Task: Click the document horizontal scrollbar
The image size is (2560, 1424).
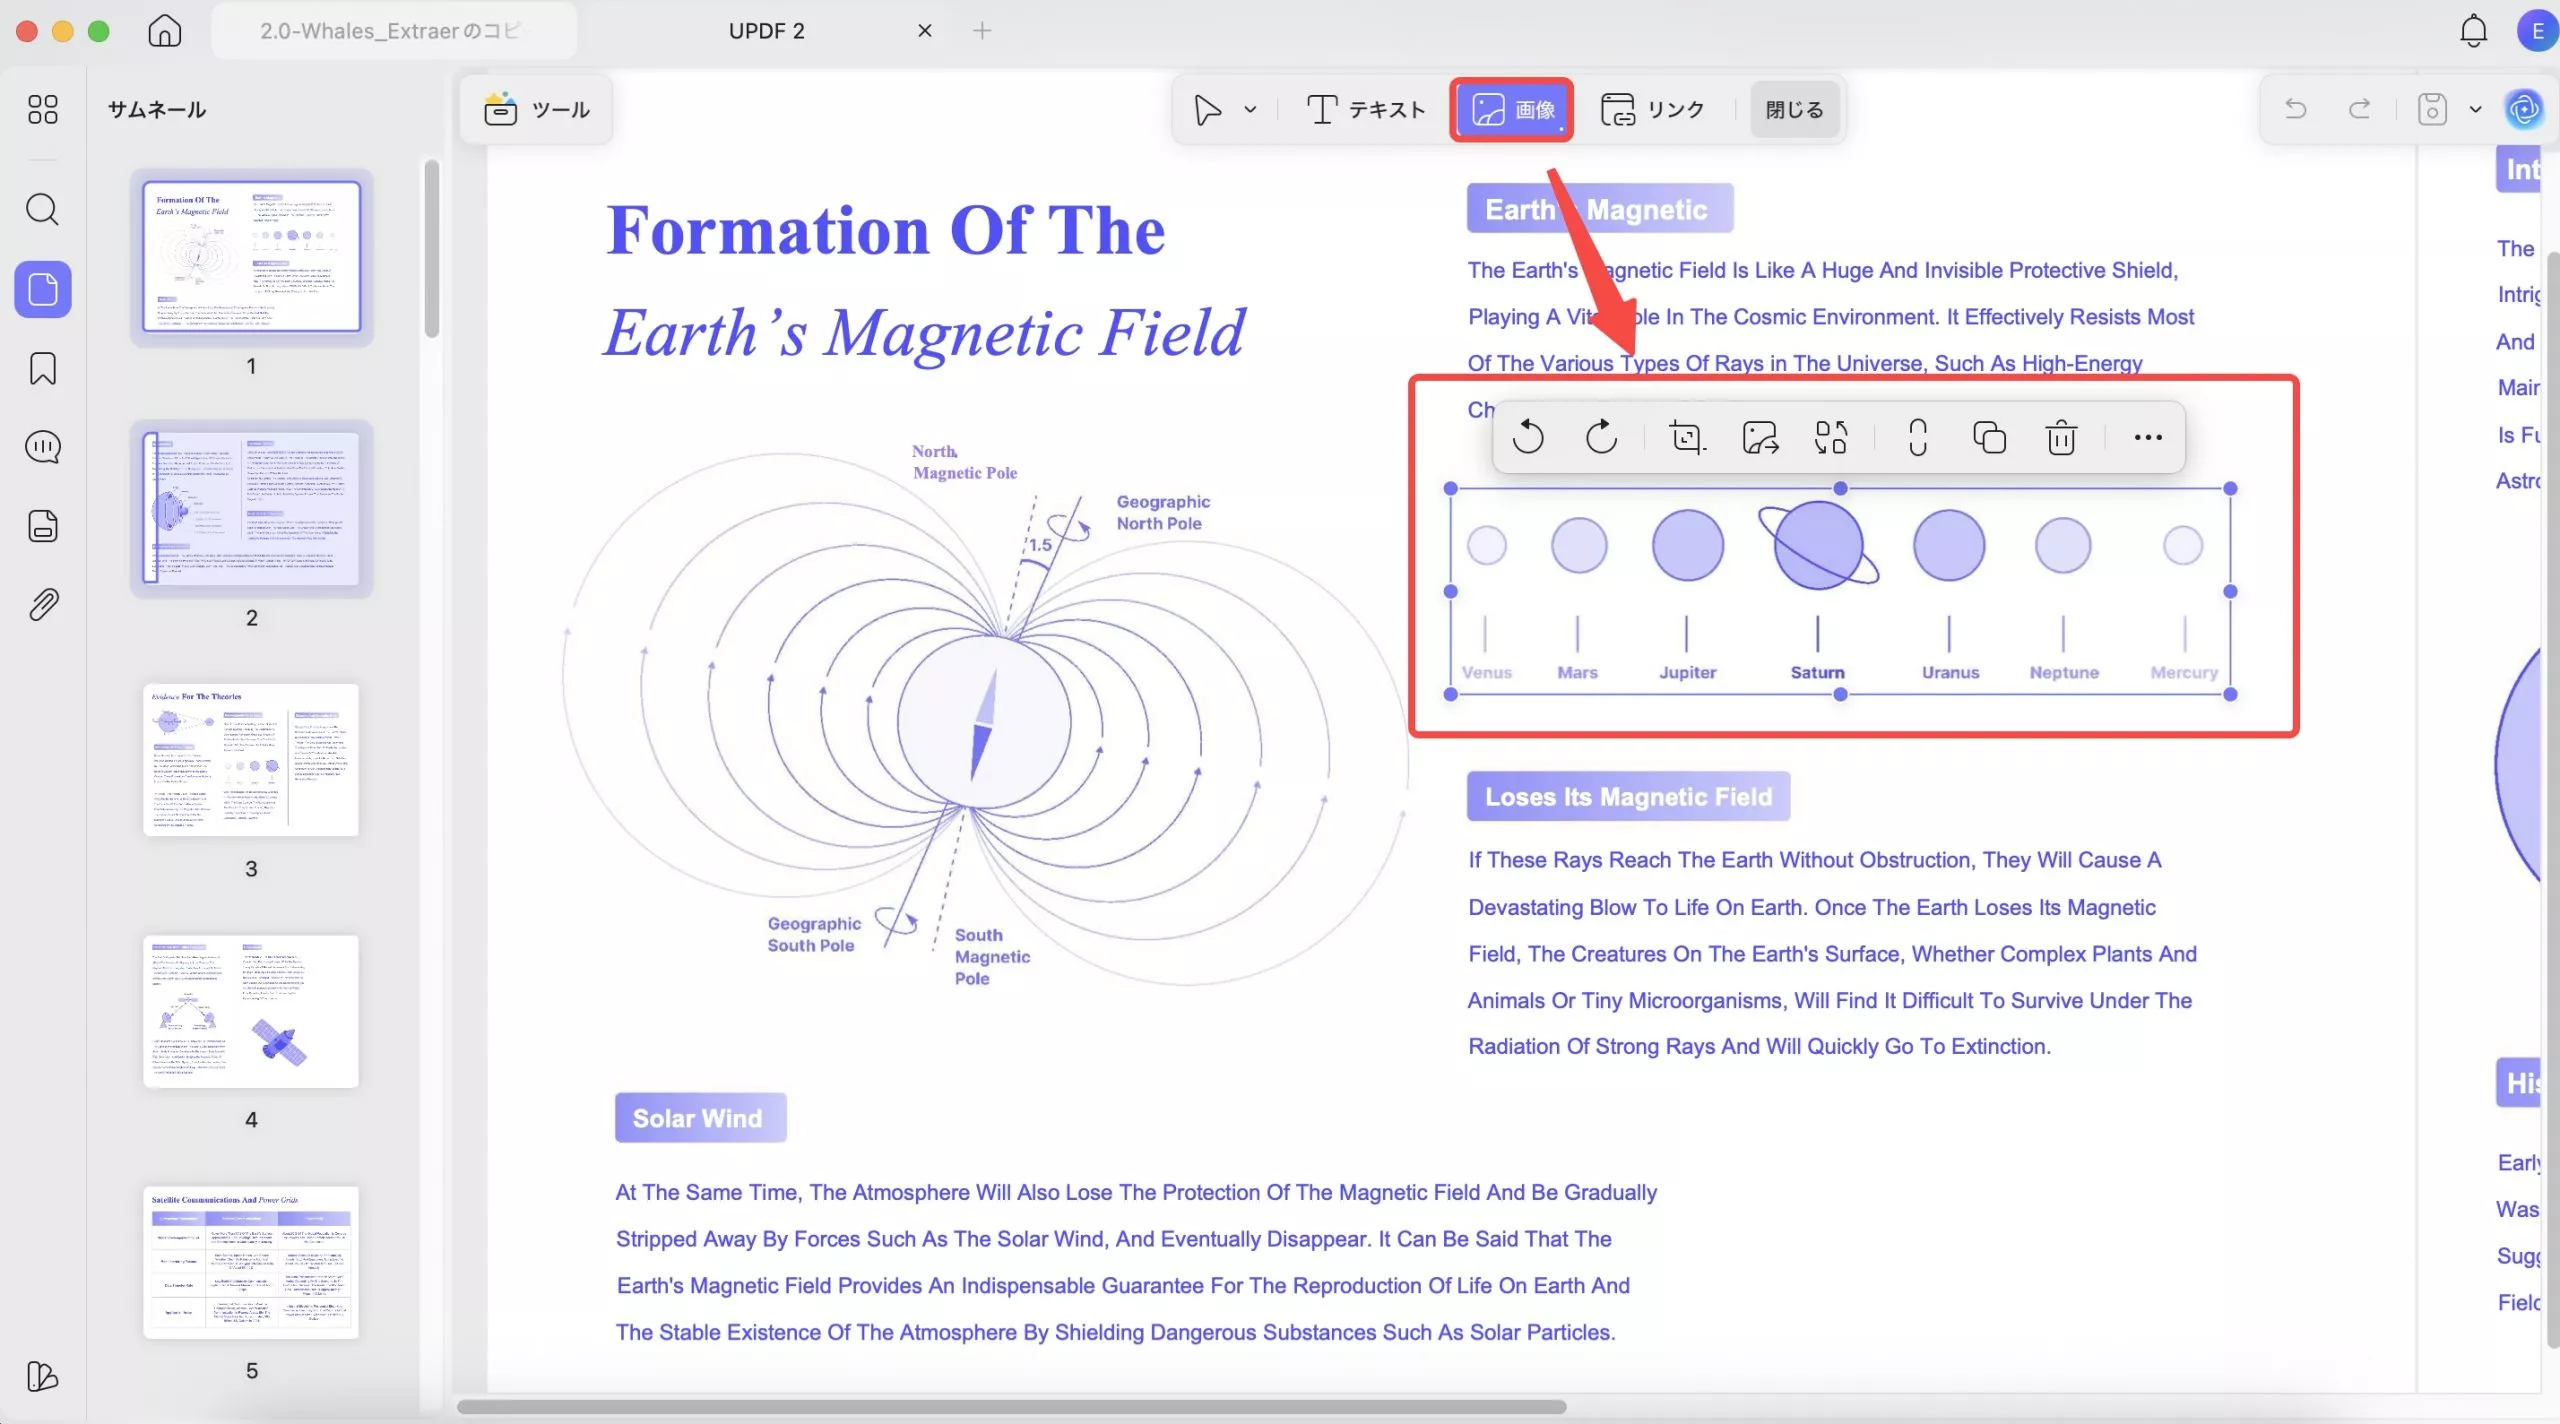Action: [x=1012, y=1406]
